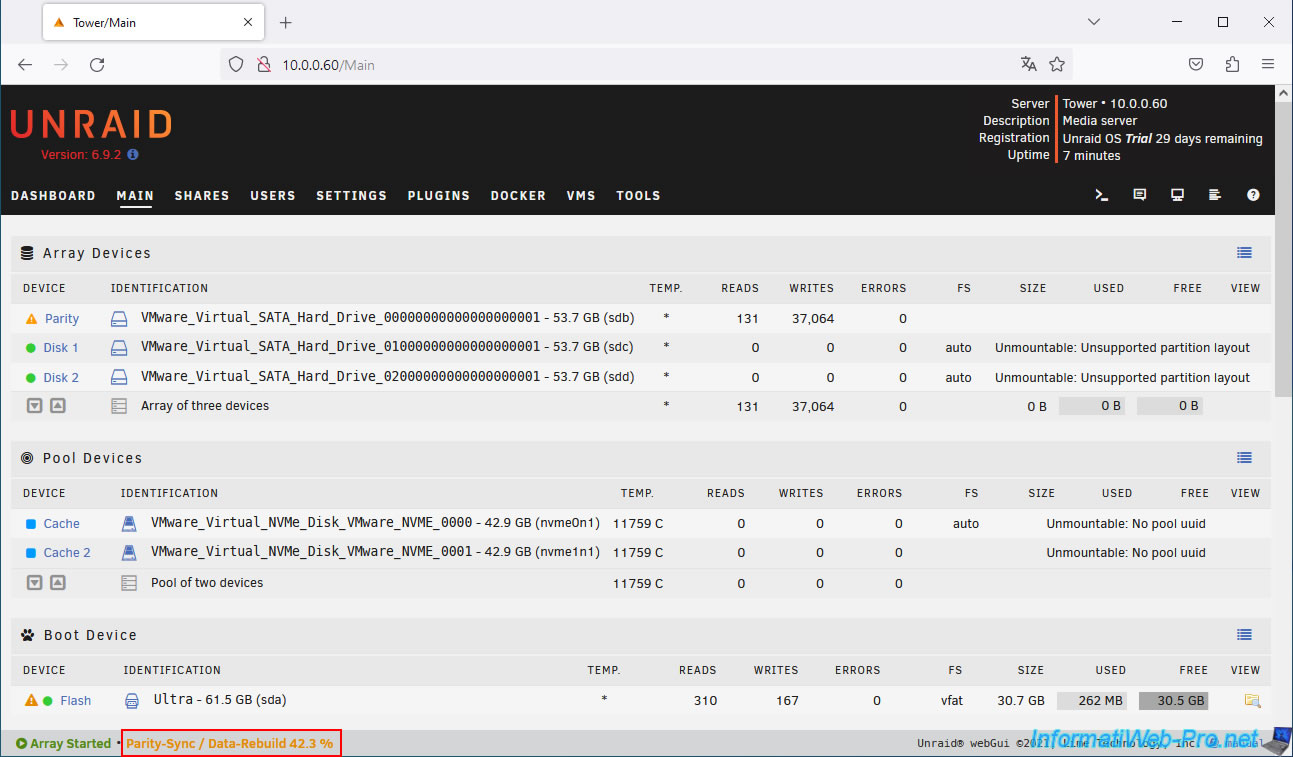This screenshot has width=1293, height=757.
Task: Toggle Array Devices list view icon
Action: pyautogui.click(x=1244, y=253)
